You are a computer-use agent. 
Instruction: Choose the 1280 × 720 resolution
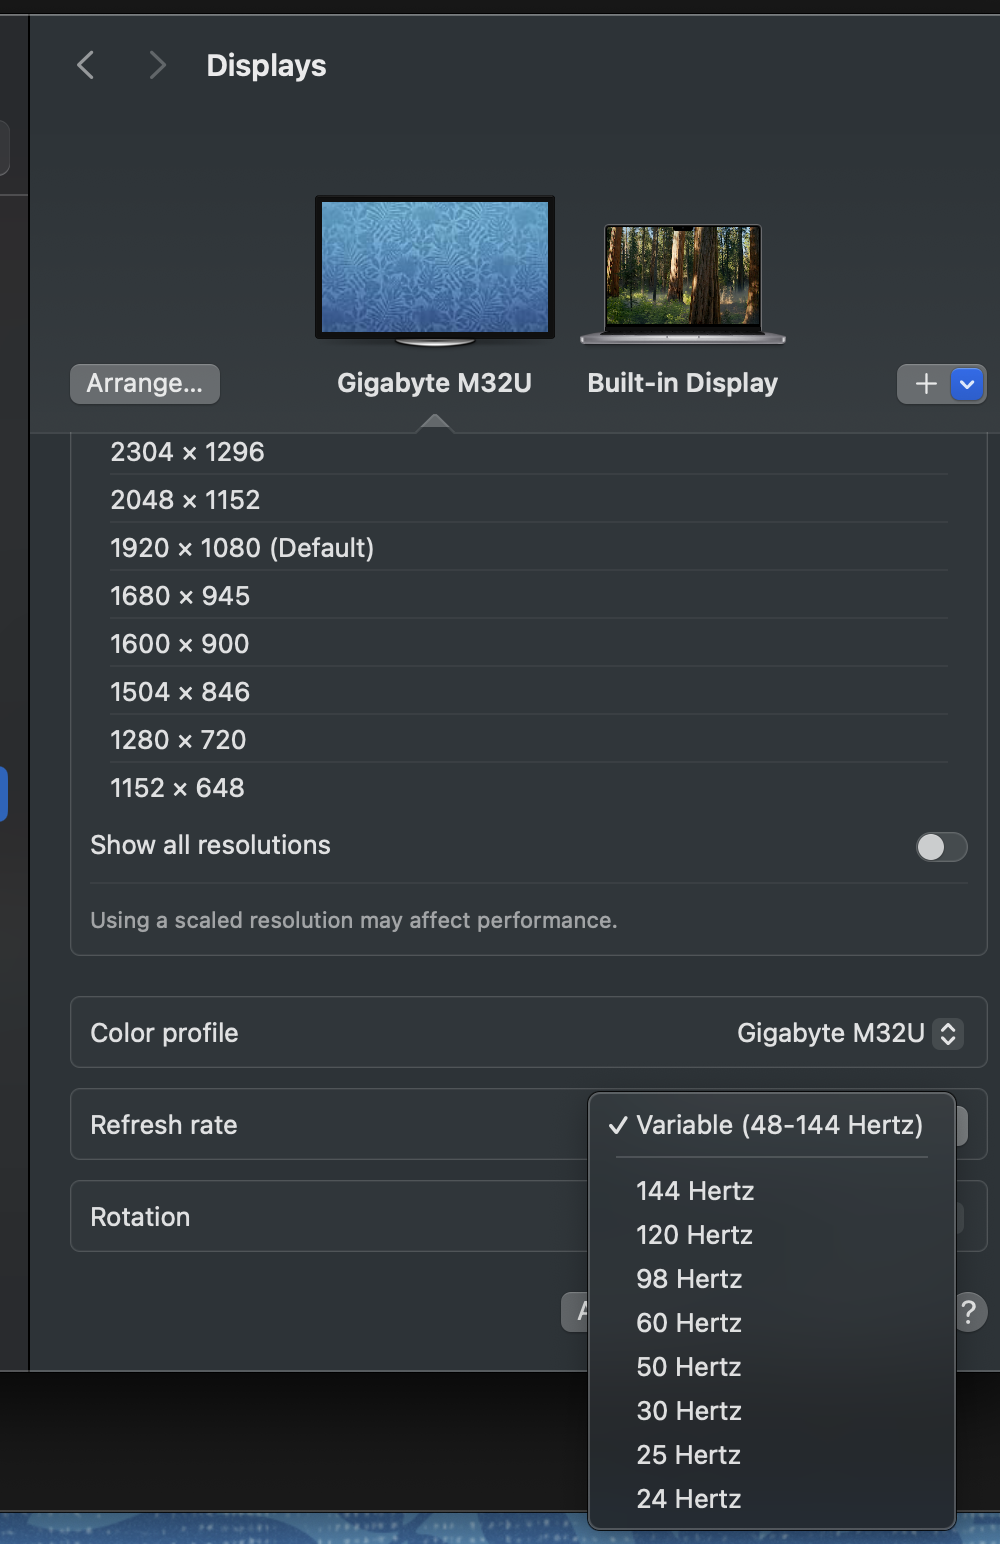(178, 740)
